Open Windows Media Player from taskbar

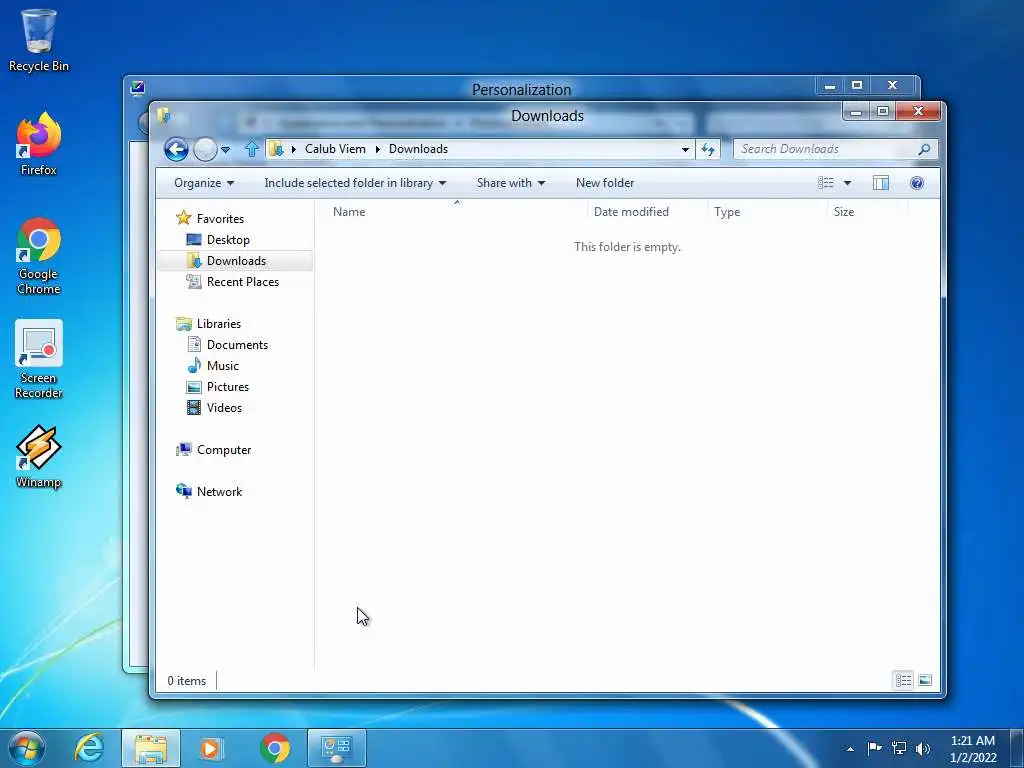pos(211,748)
